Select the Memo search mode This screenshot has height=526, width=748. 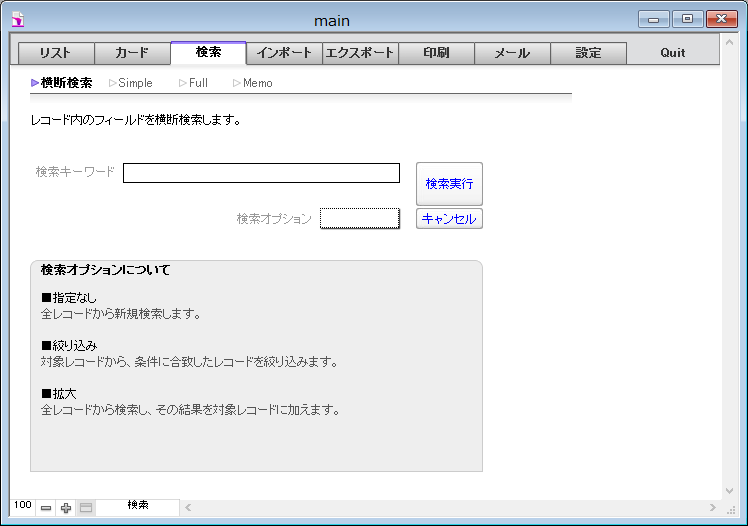(x=253, y=83)
